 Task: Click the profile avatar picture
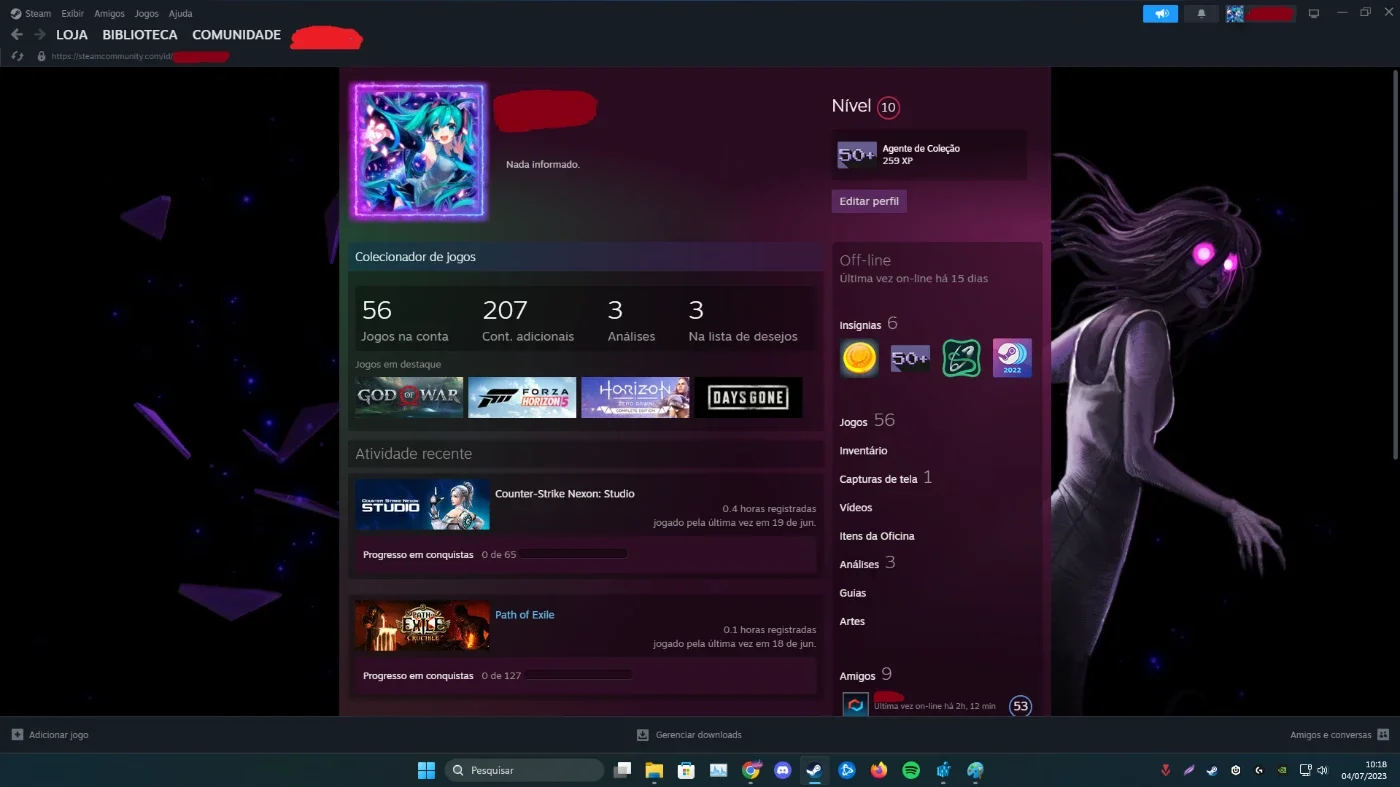419,151
